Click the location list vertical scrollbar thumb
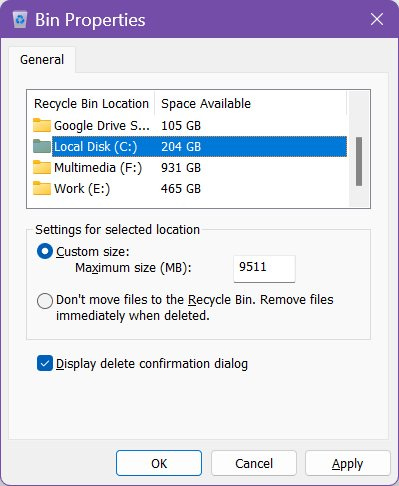The image size is (399, 486). [359, 161]
